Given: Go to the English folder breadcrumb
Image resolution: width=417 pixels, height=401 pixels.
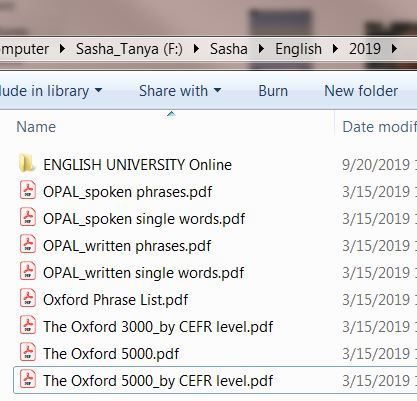Looking at the screenshot, I should click(x=298, y=49).
